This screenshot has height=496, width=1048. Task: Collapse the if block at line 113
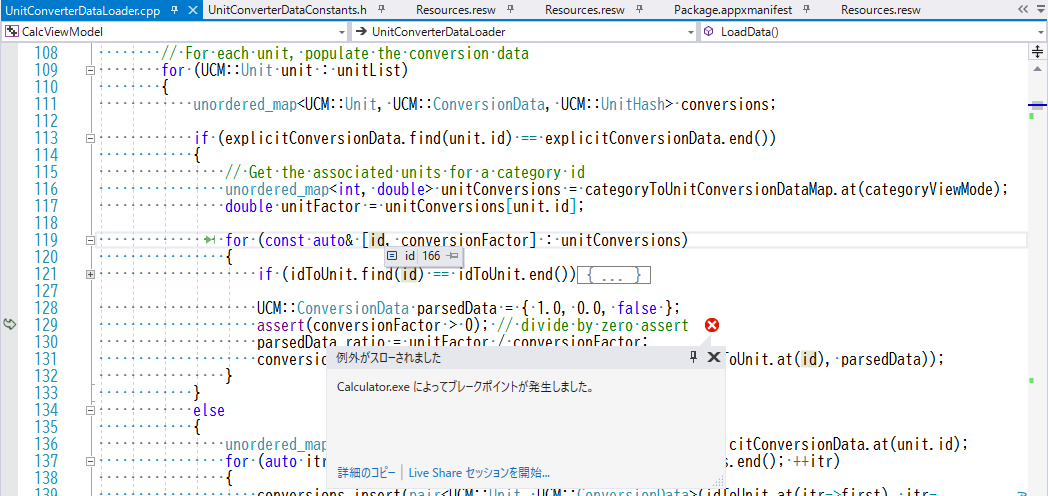point(90,138)
